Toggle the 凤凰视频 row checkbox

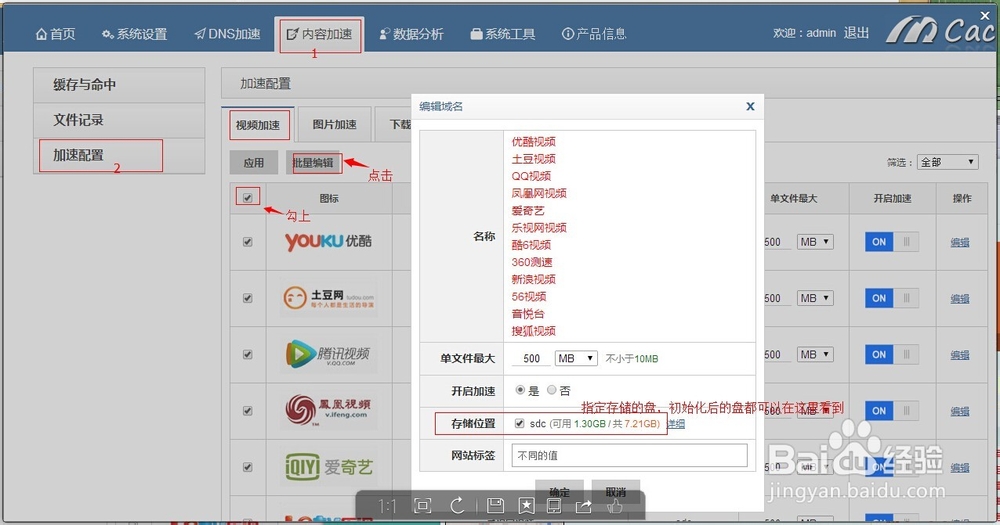pos(247,411)
